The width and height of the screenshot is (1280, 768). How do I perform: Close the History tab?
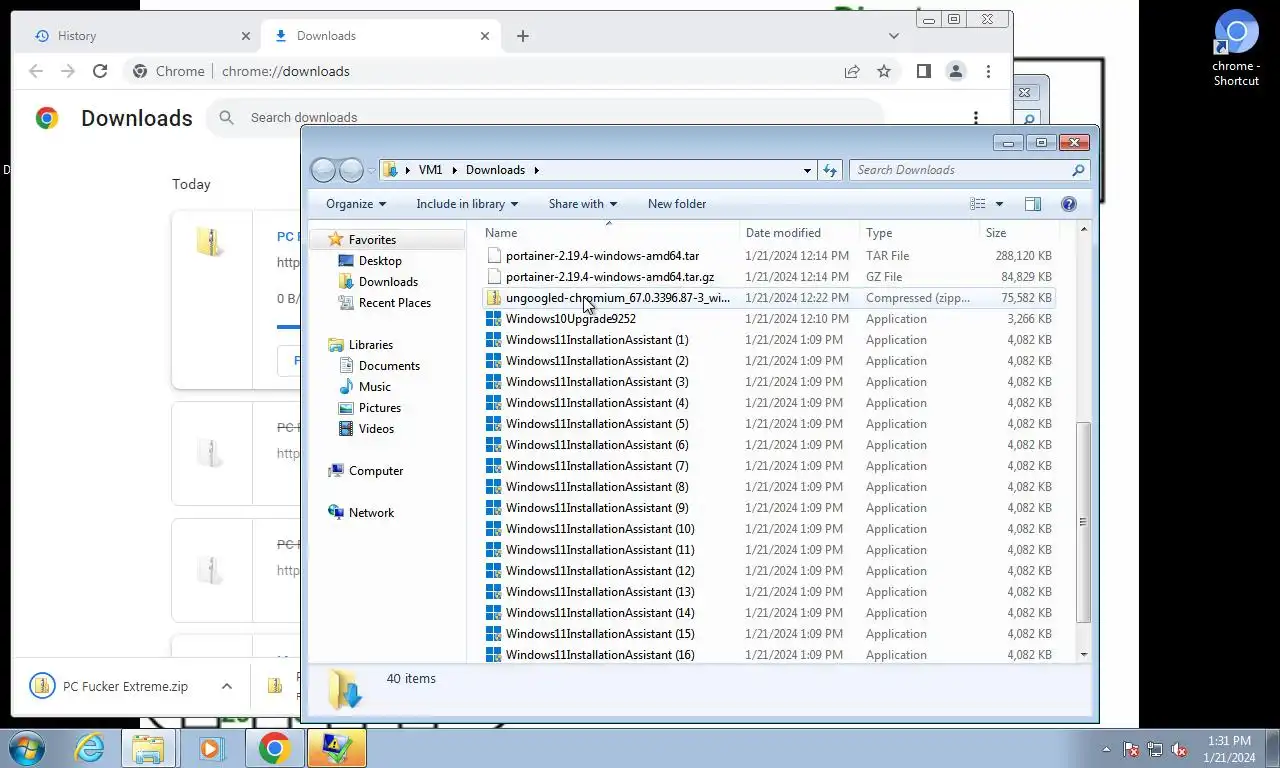pos(246,36)
